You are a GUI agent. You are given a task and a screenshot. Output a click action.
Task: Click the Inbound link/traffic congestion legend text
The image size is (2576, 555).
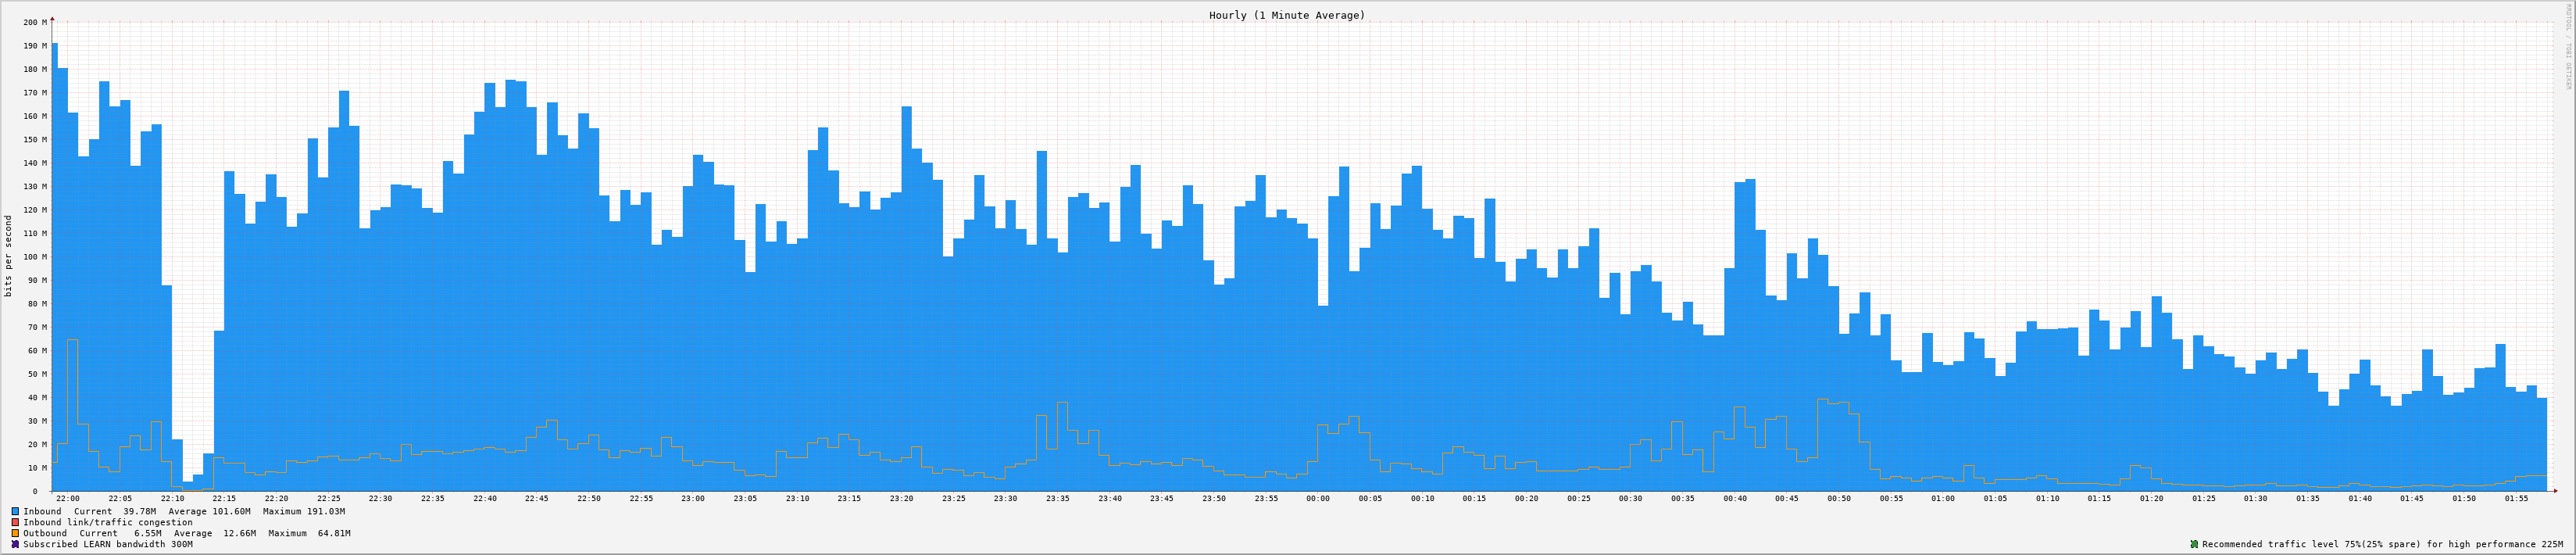click(x=108, y=522)
